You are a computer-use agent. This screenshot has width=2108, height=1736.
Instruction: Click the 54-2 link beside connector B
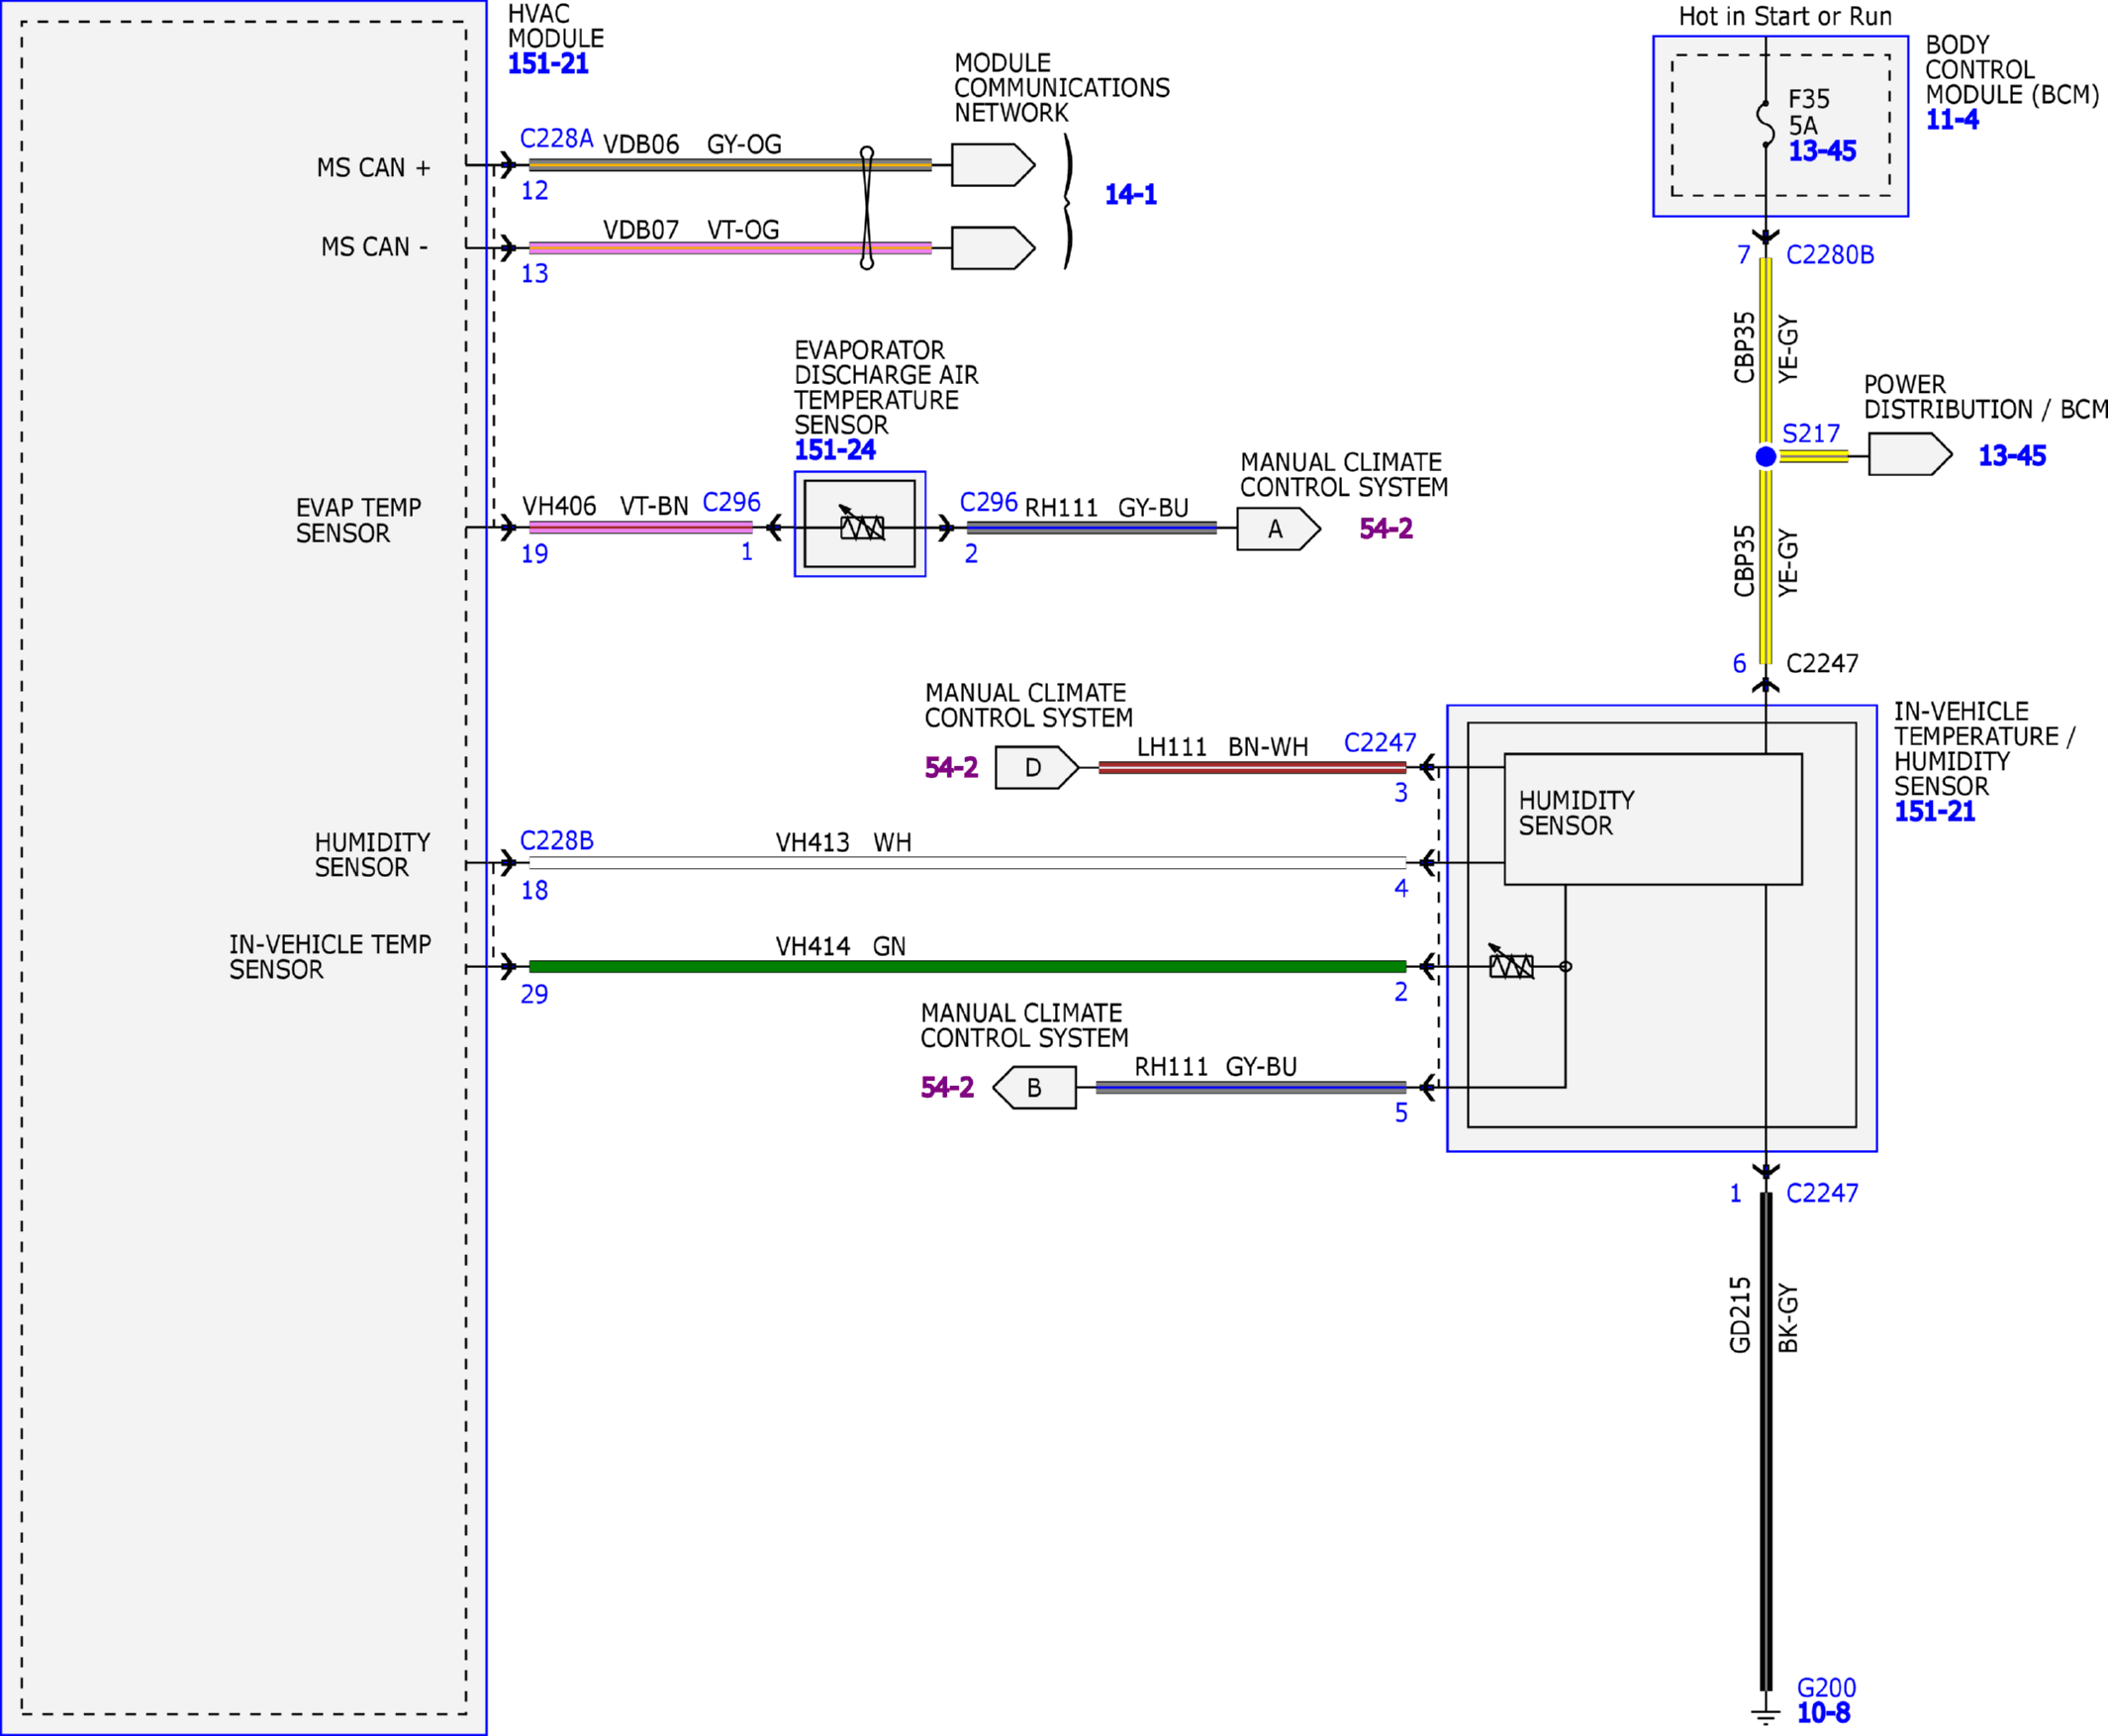[947, 1087]
